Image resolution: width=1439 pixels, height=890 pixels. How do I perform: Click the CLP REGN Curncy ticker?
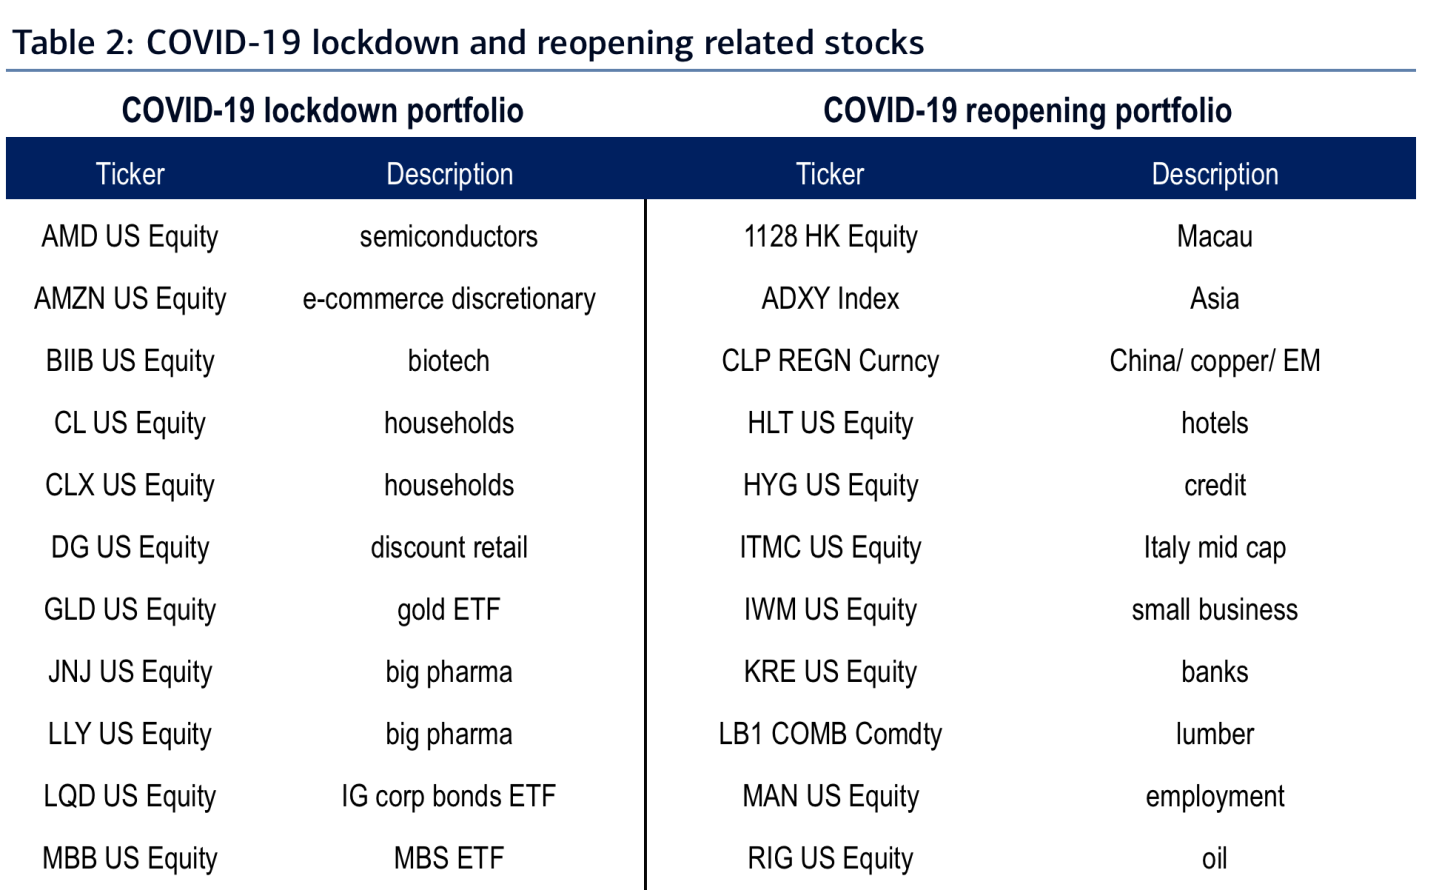pyautogui.click(x=830, y=361)
